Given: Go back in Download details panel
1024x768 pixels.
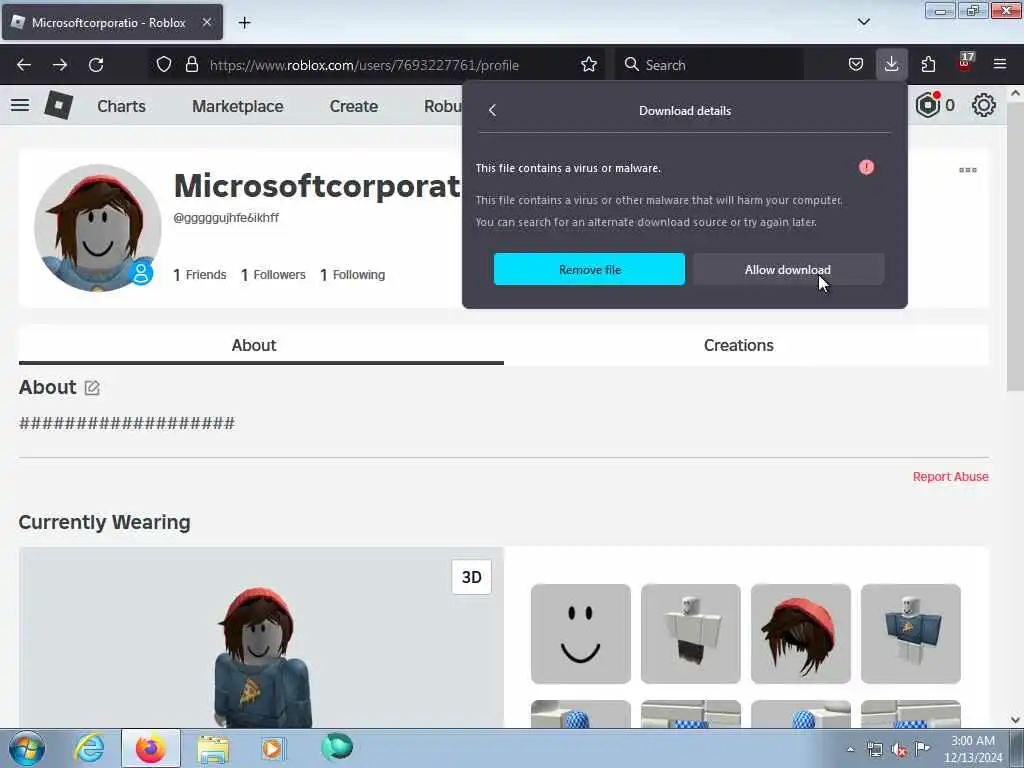Looking at the screenshot, I should [x=492, y=110].
